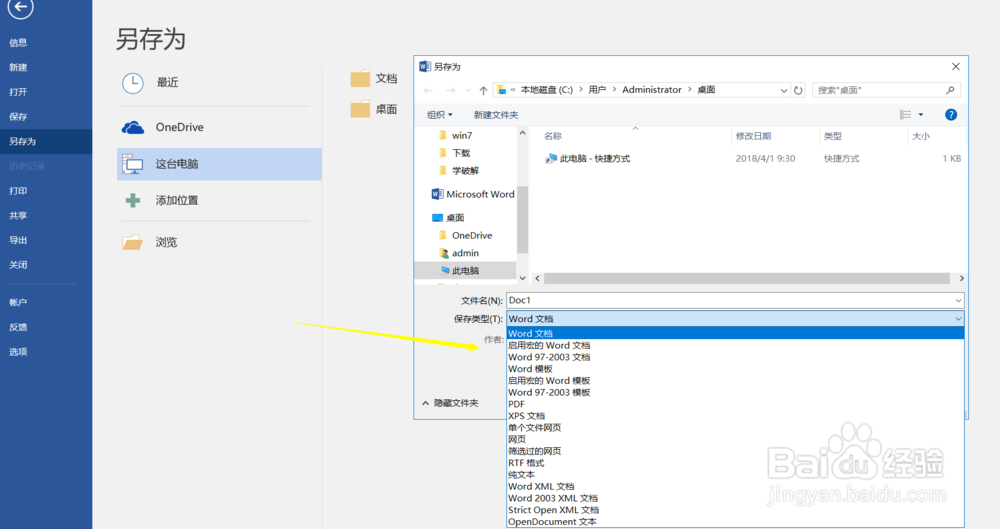1000x529 pixels.
Task: Open the 文档 folder icon
Action: point(360,78)
